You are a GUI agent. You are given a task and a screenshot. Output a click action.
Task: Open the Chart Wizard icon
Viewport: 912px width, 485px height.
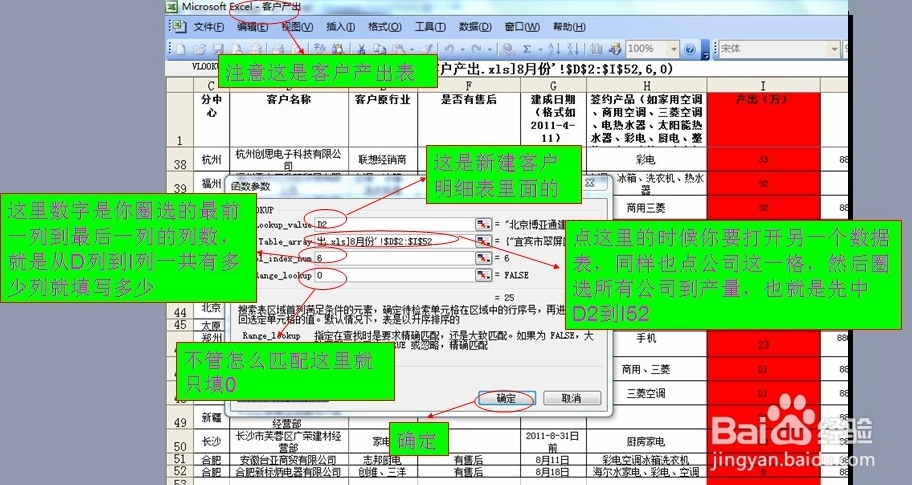point(596,49)
